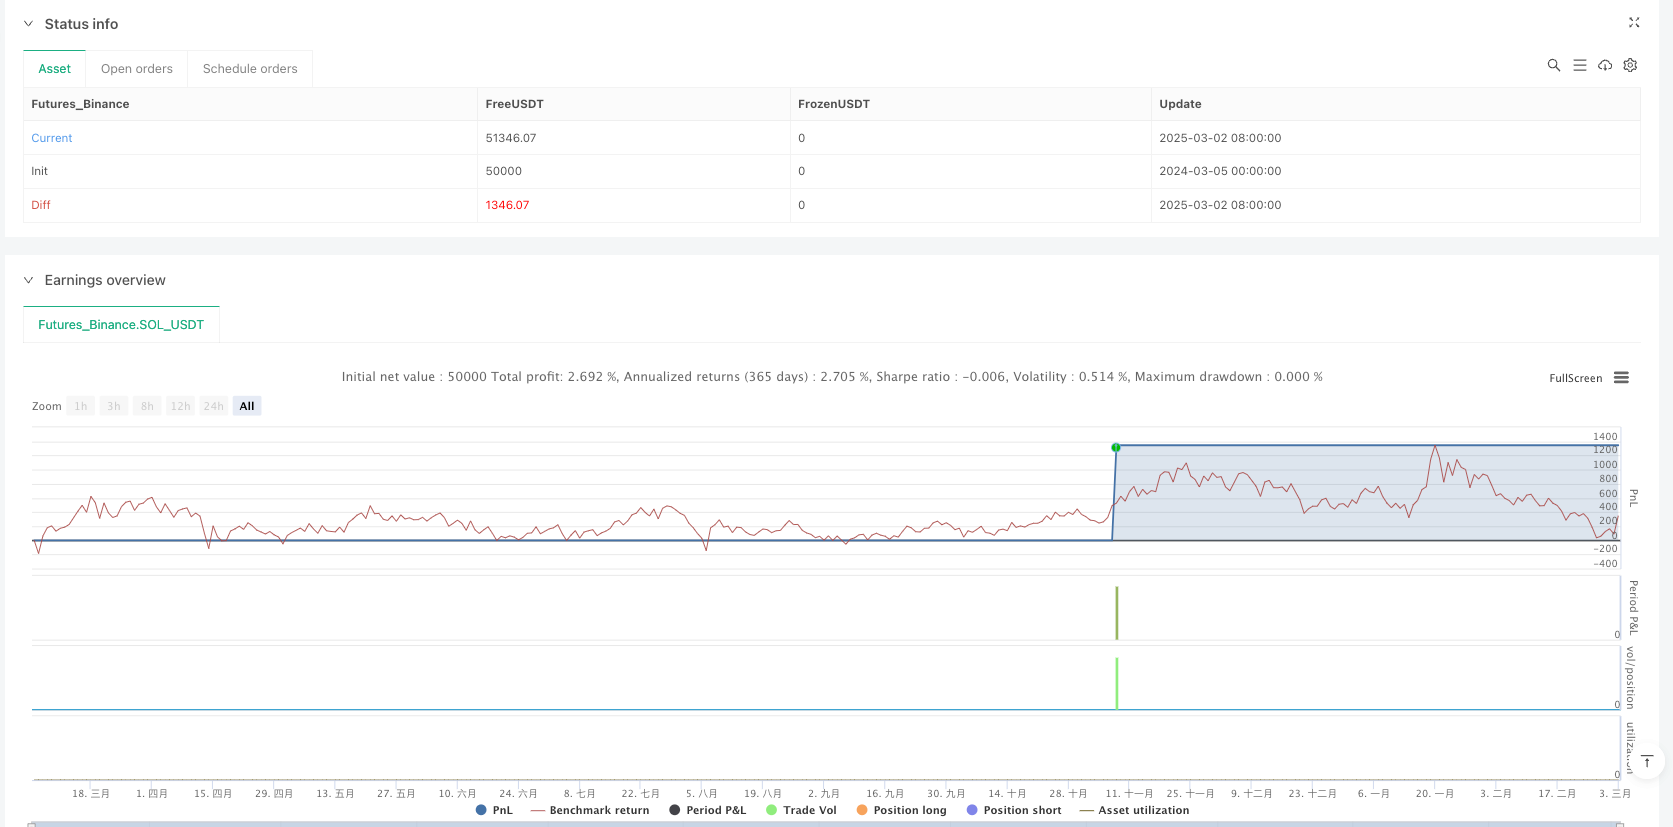Screen dimensions: 1673x827
Task: Open the chart hamburger menu beside FullScreen
Action: point(1621,378)
